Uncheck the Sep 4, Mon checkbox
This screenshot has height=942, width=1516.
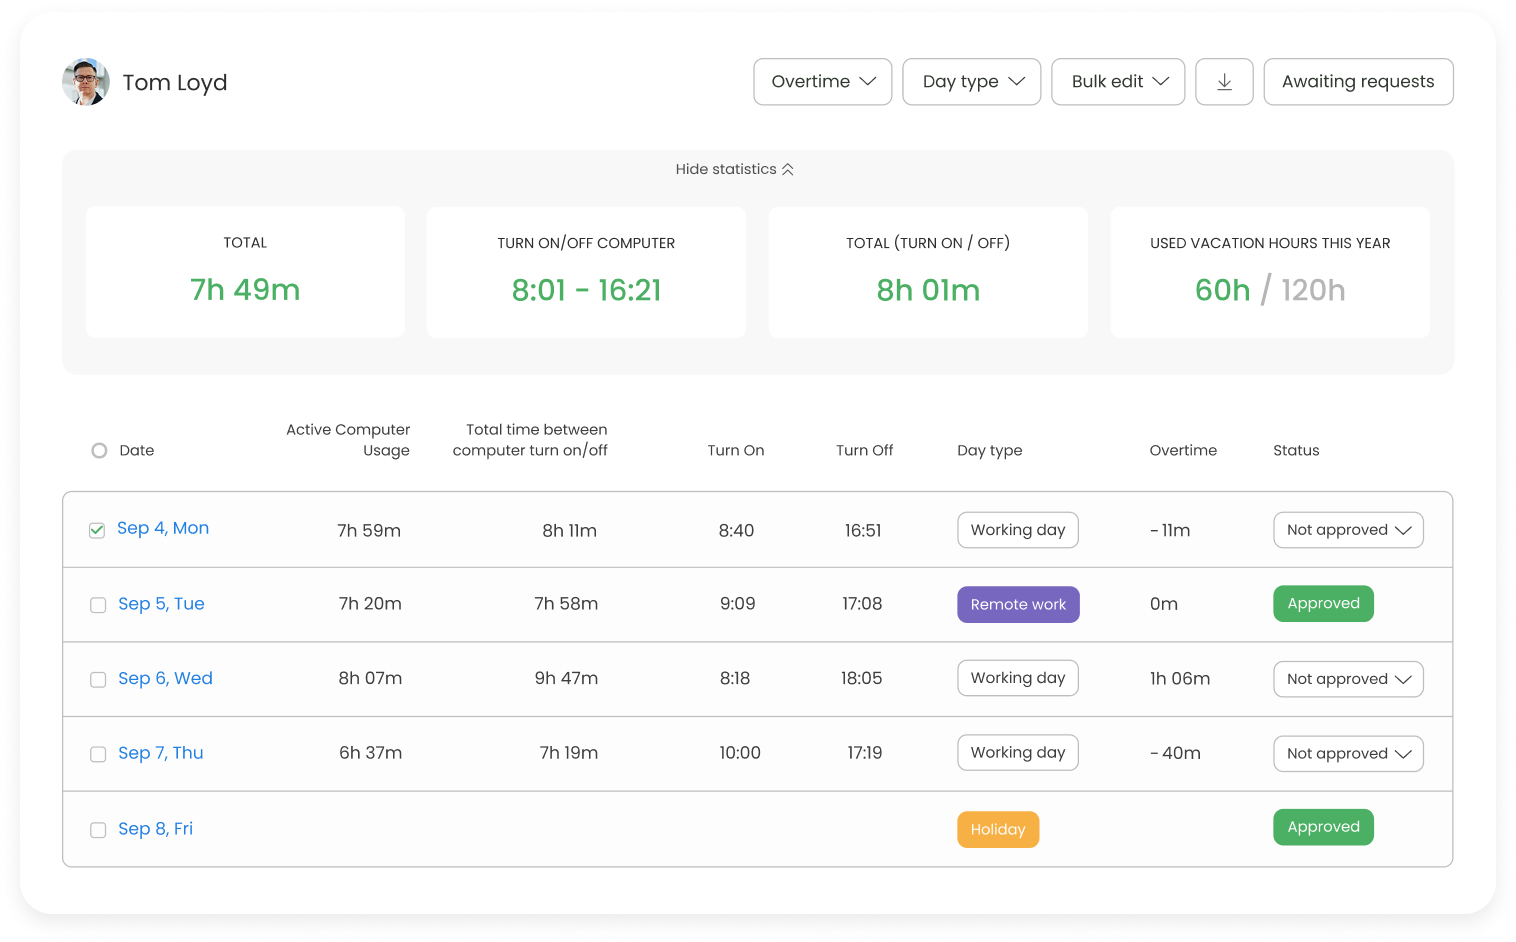tap(97, 530)
